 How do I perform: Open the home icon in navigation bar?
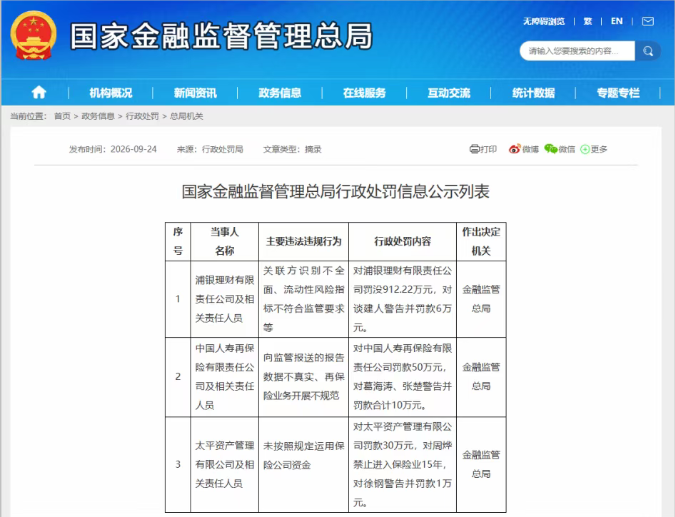[39, 92]
